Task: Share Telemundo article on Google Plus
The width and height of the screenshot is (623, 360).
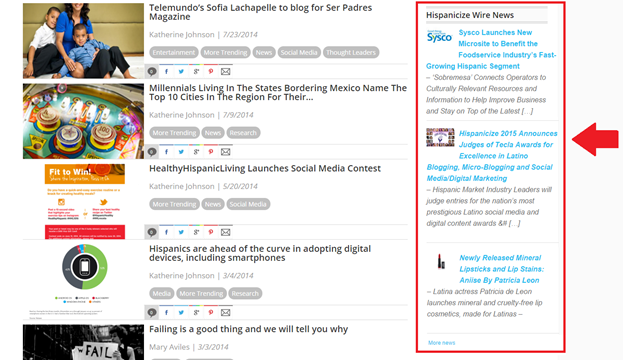Action: tap(196, 72)
